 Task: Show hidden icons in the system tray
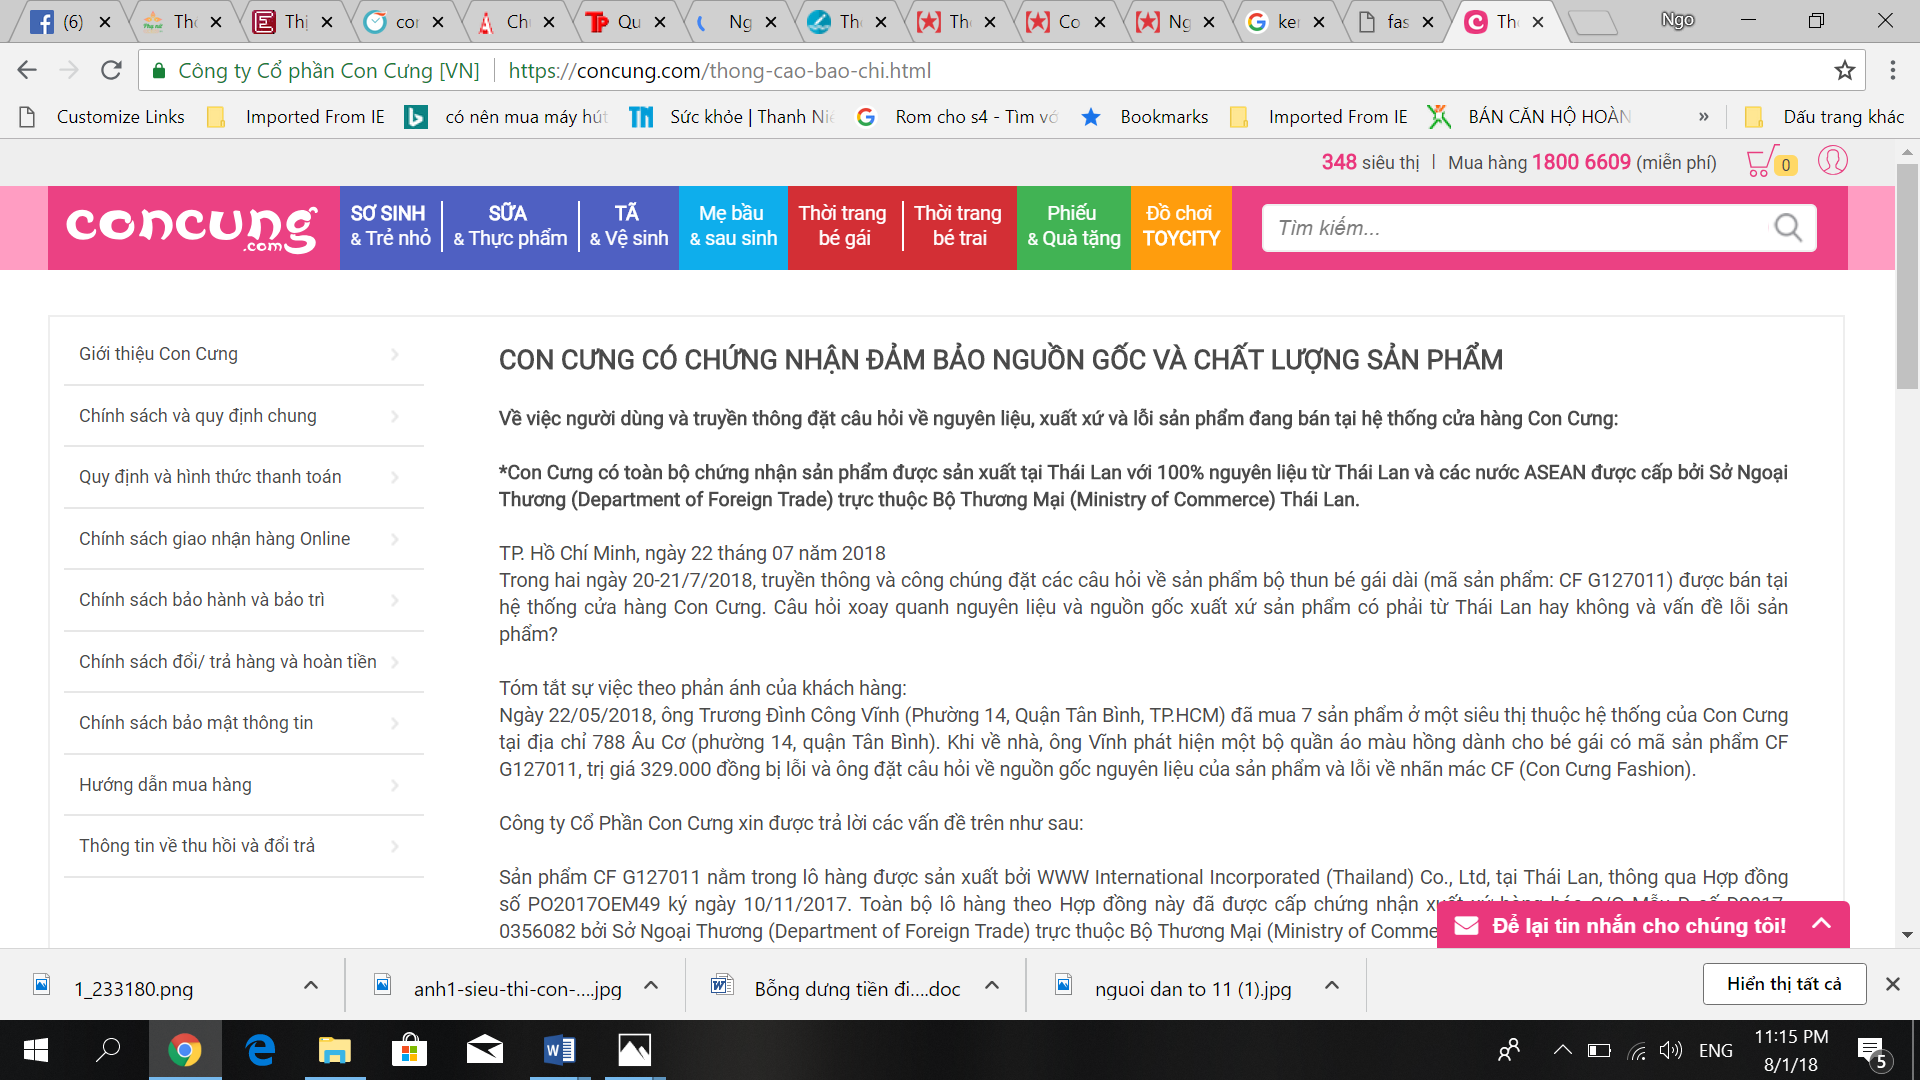pyautogui.click(x=1563, y=1050)
